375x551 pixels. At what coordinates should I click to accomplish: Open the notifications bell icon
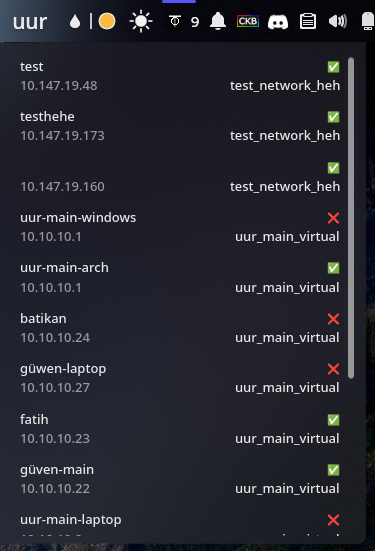coord(218,21)
